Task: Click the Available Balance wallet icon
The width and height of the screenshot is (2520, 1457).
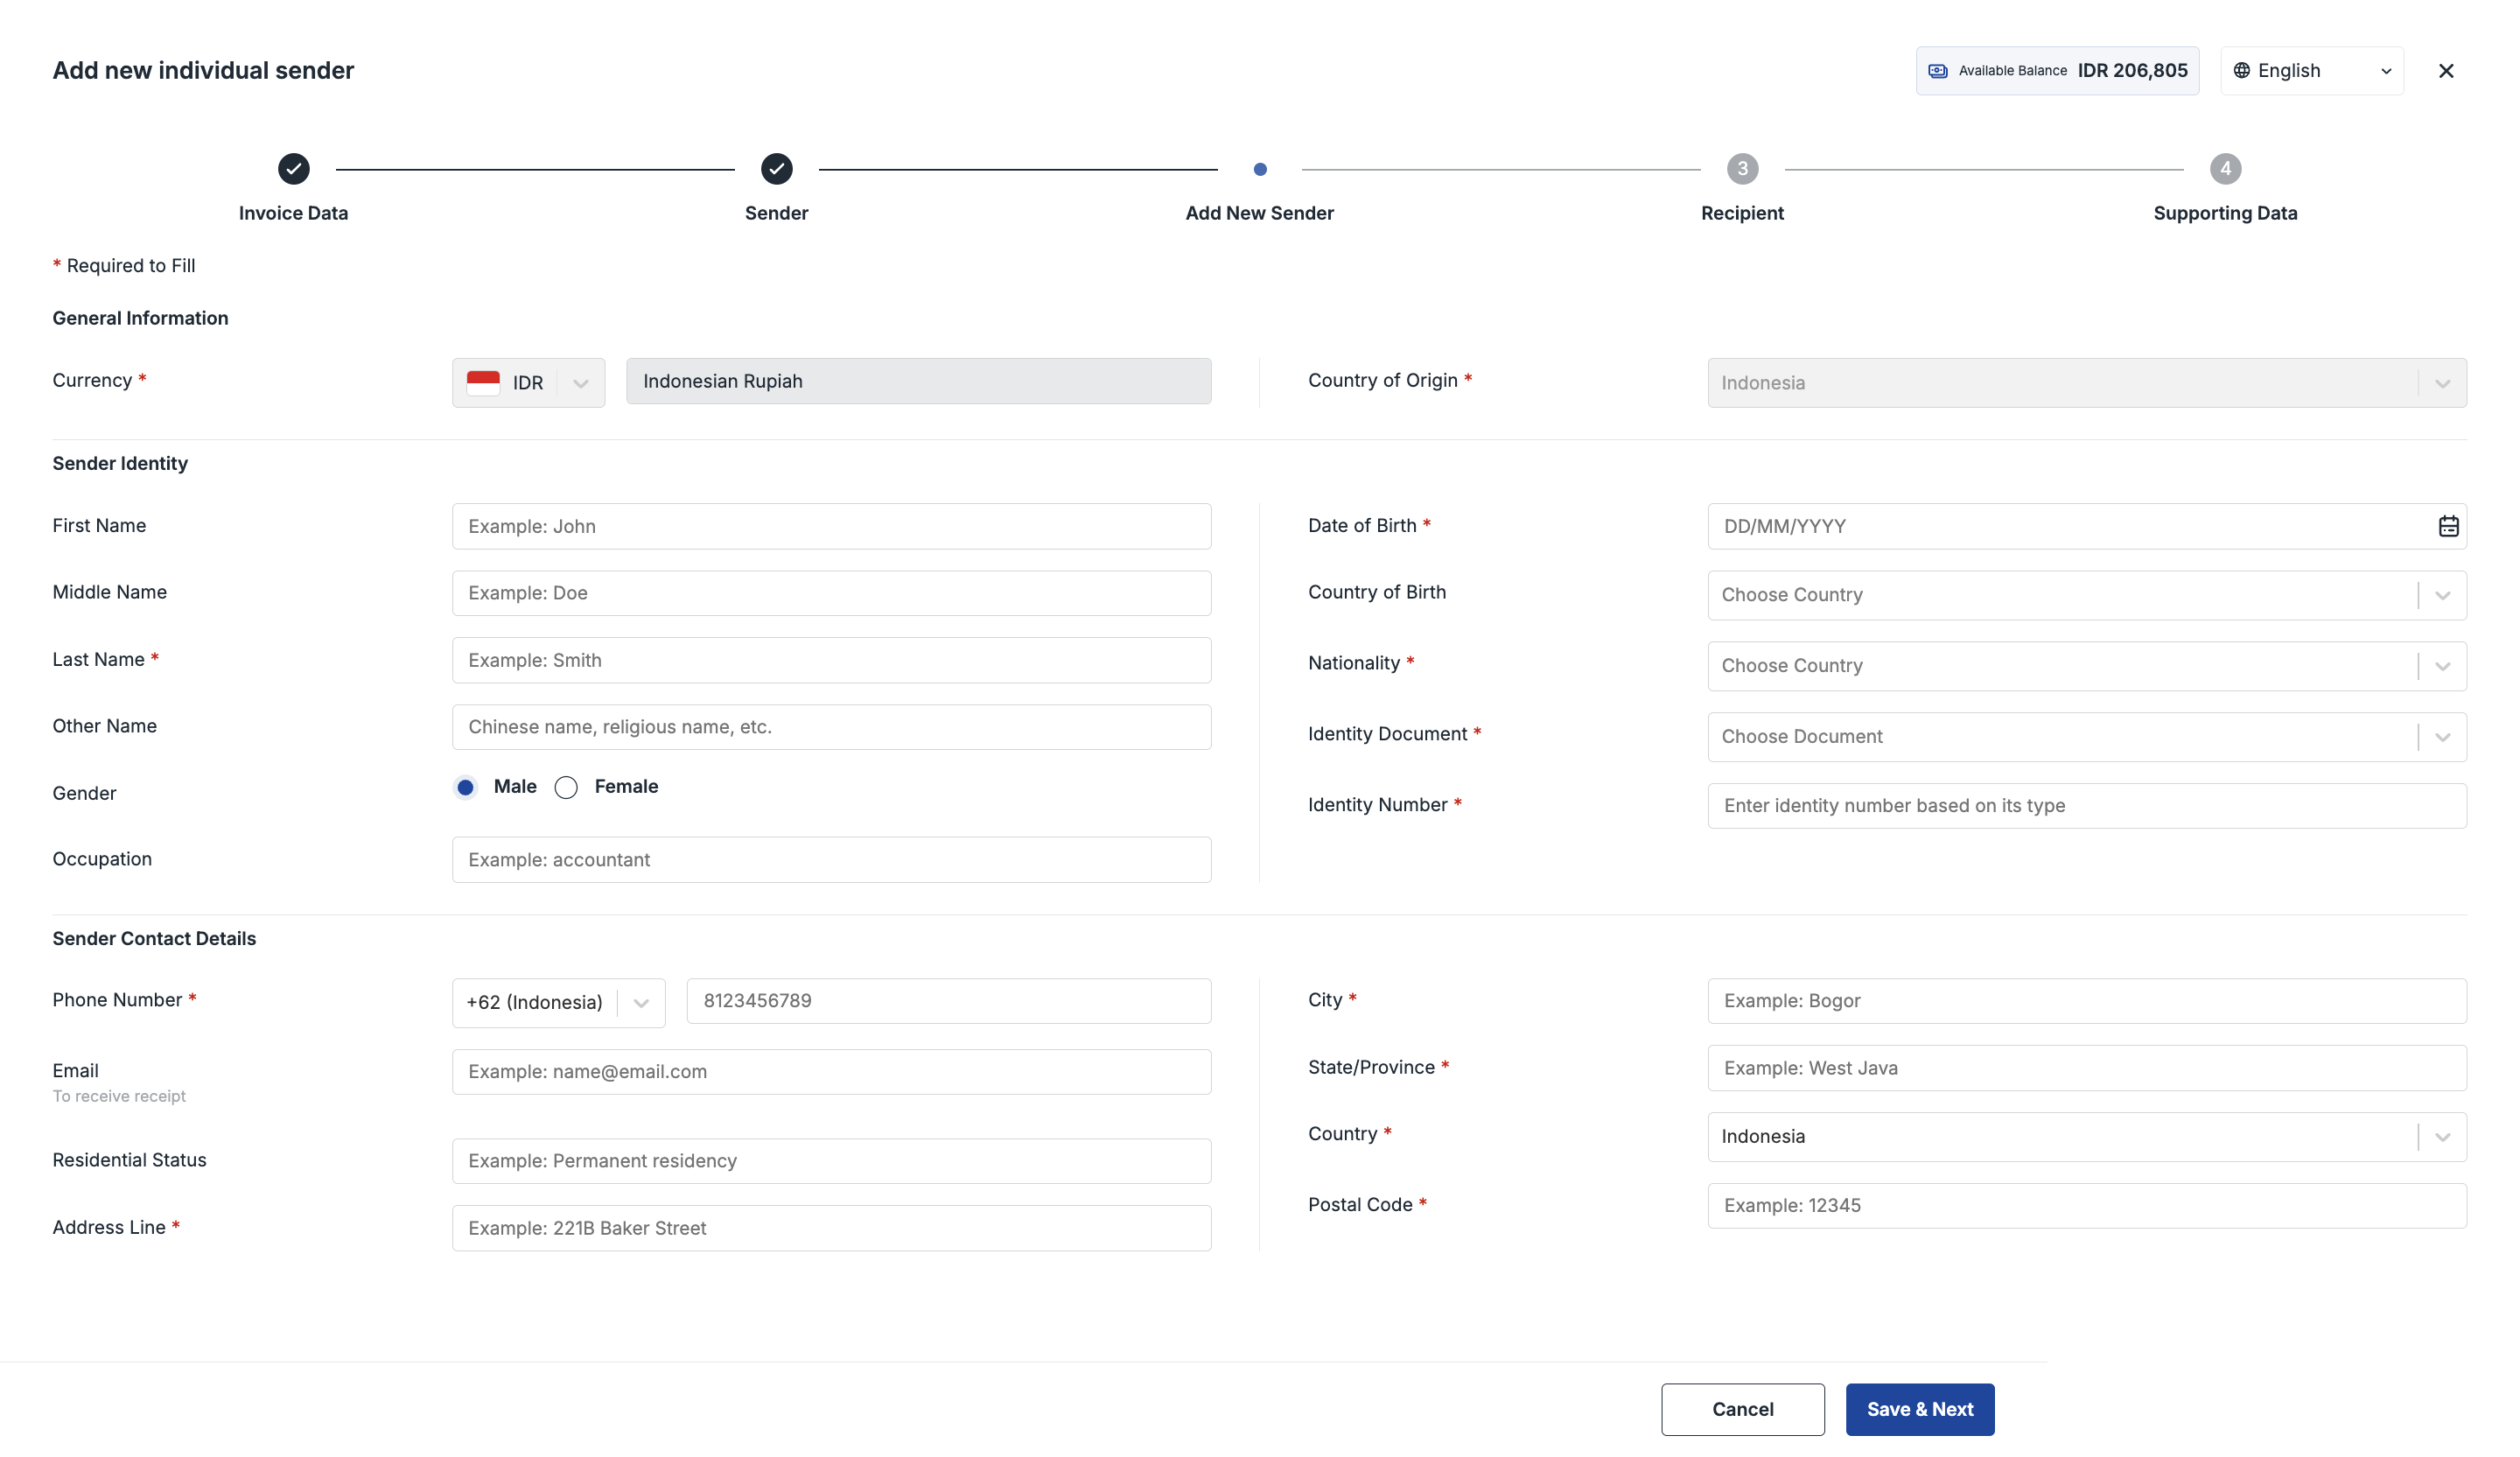Action: pyautogui.click(x=1937, y=71)
